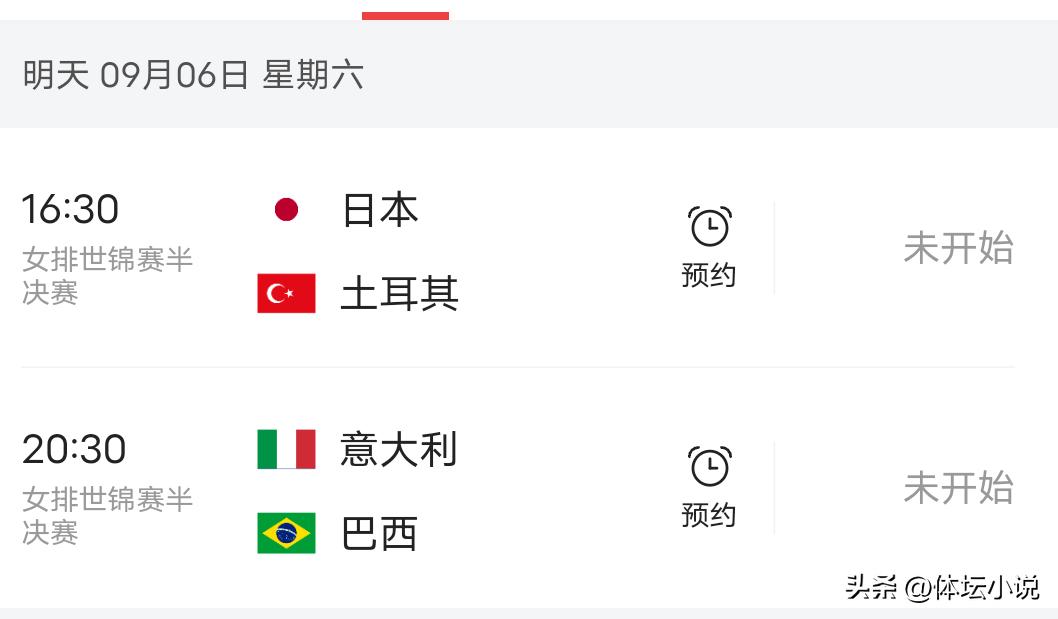Select the 预约 label under the second match
Image resolution: width=1058 pixels, height=619 pixels.
708,515
